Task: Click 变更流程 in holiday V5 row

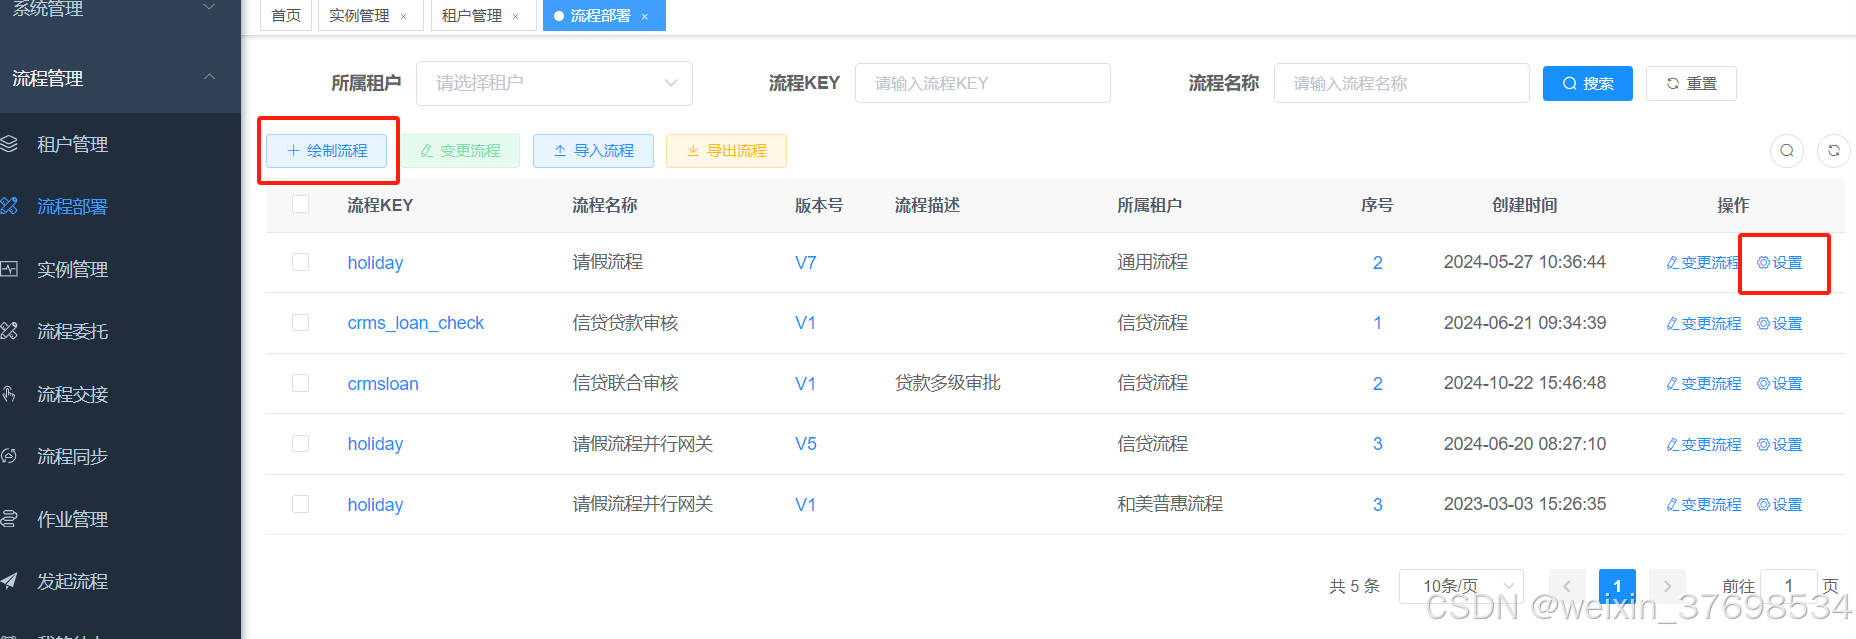Action: click(1704, 445)
